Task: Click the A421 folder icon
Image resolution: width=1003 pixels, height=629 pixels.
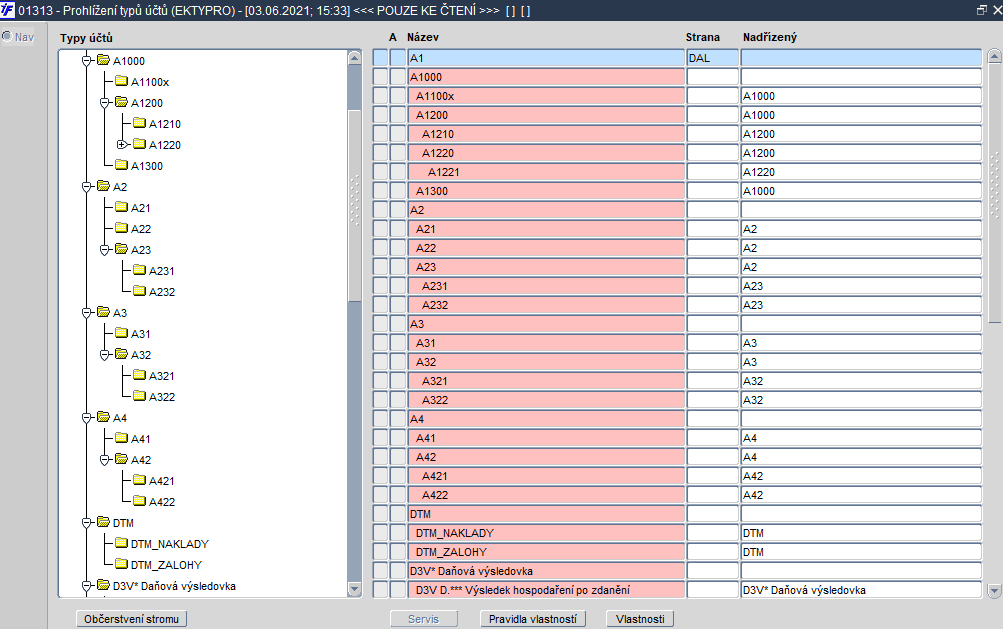Action: coord(139,480)
